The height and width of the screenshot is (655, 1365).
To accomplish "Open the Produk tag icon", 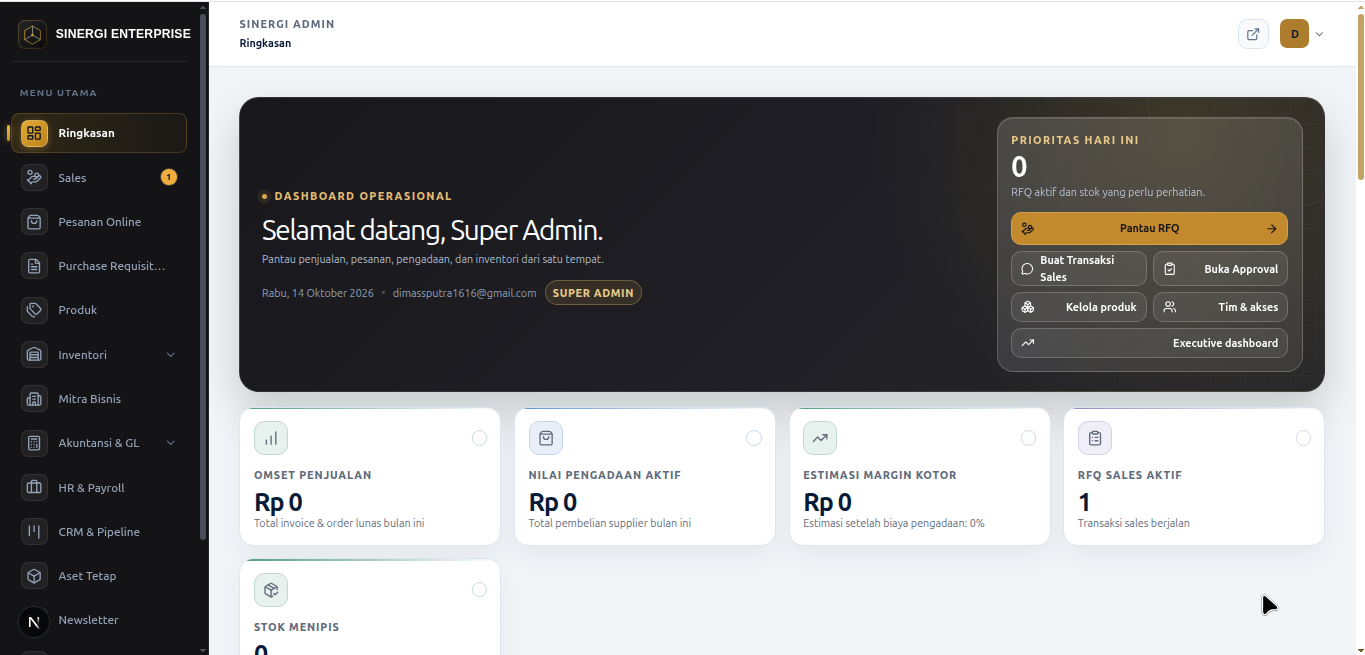I will tap(34, 310).
